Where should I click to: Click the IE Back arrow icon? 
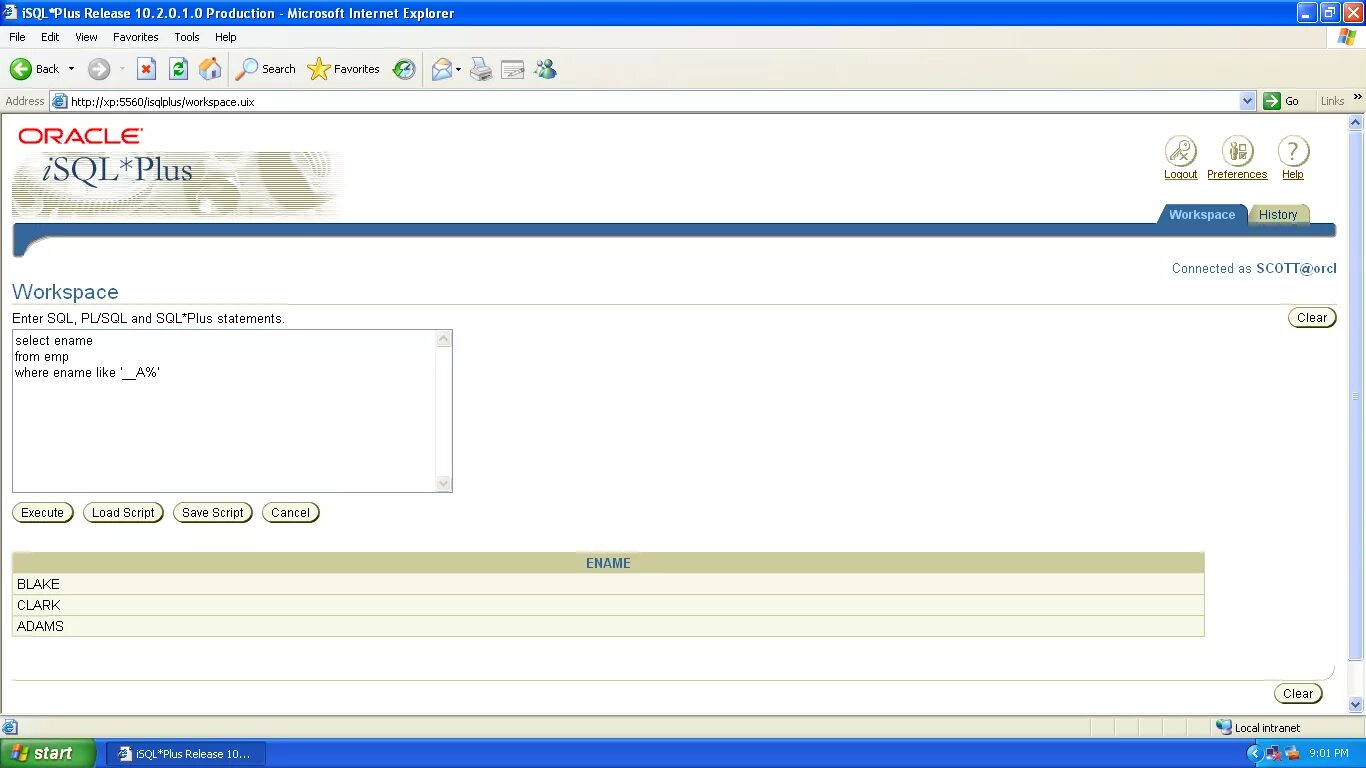(x=21, y=69)
